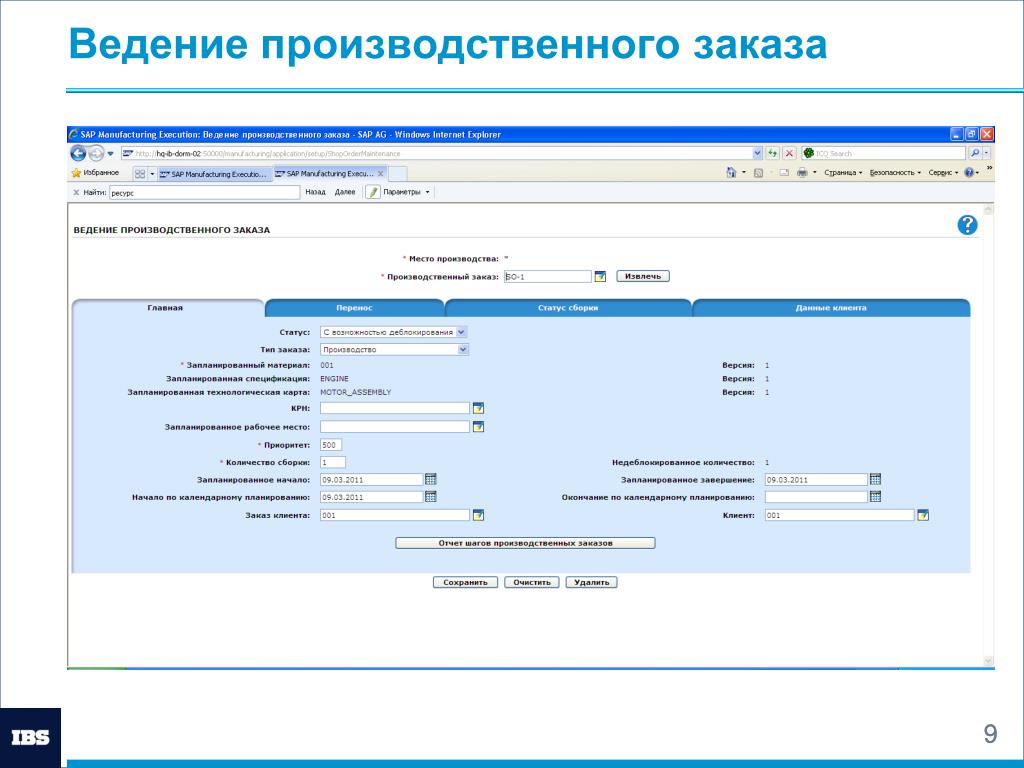Open browse icon next to Производственный заказ
The width and height of the screenshot is (1024, 768).
[x=600, y=277]
